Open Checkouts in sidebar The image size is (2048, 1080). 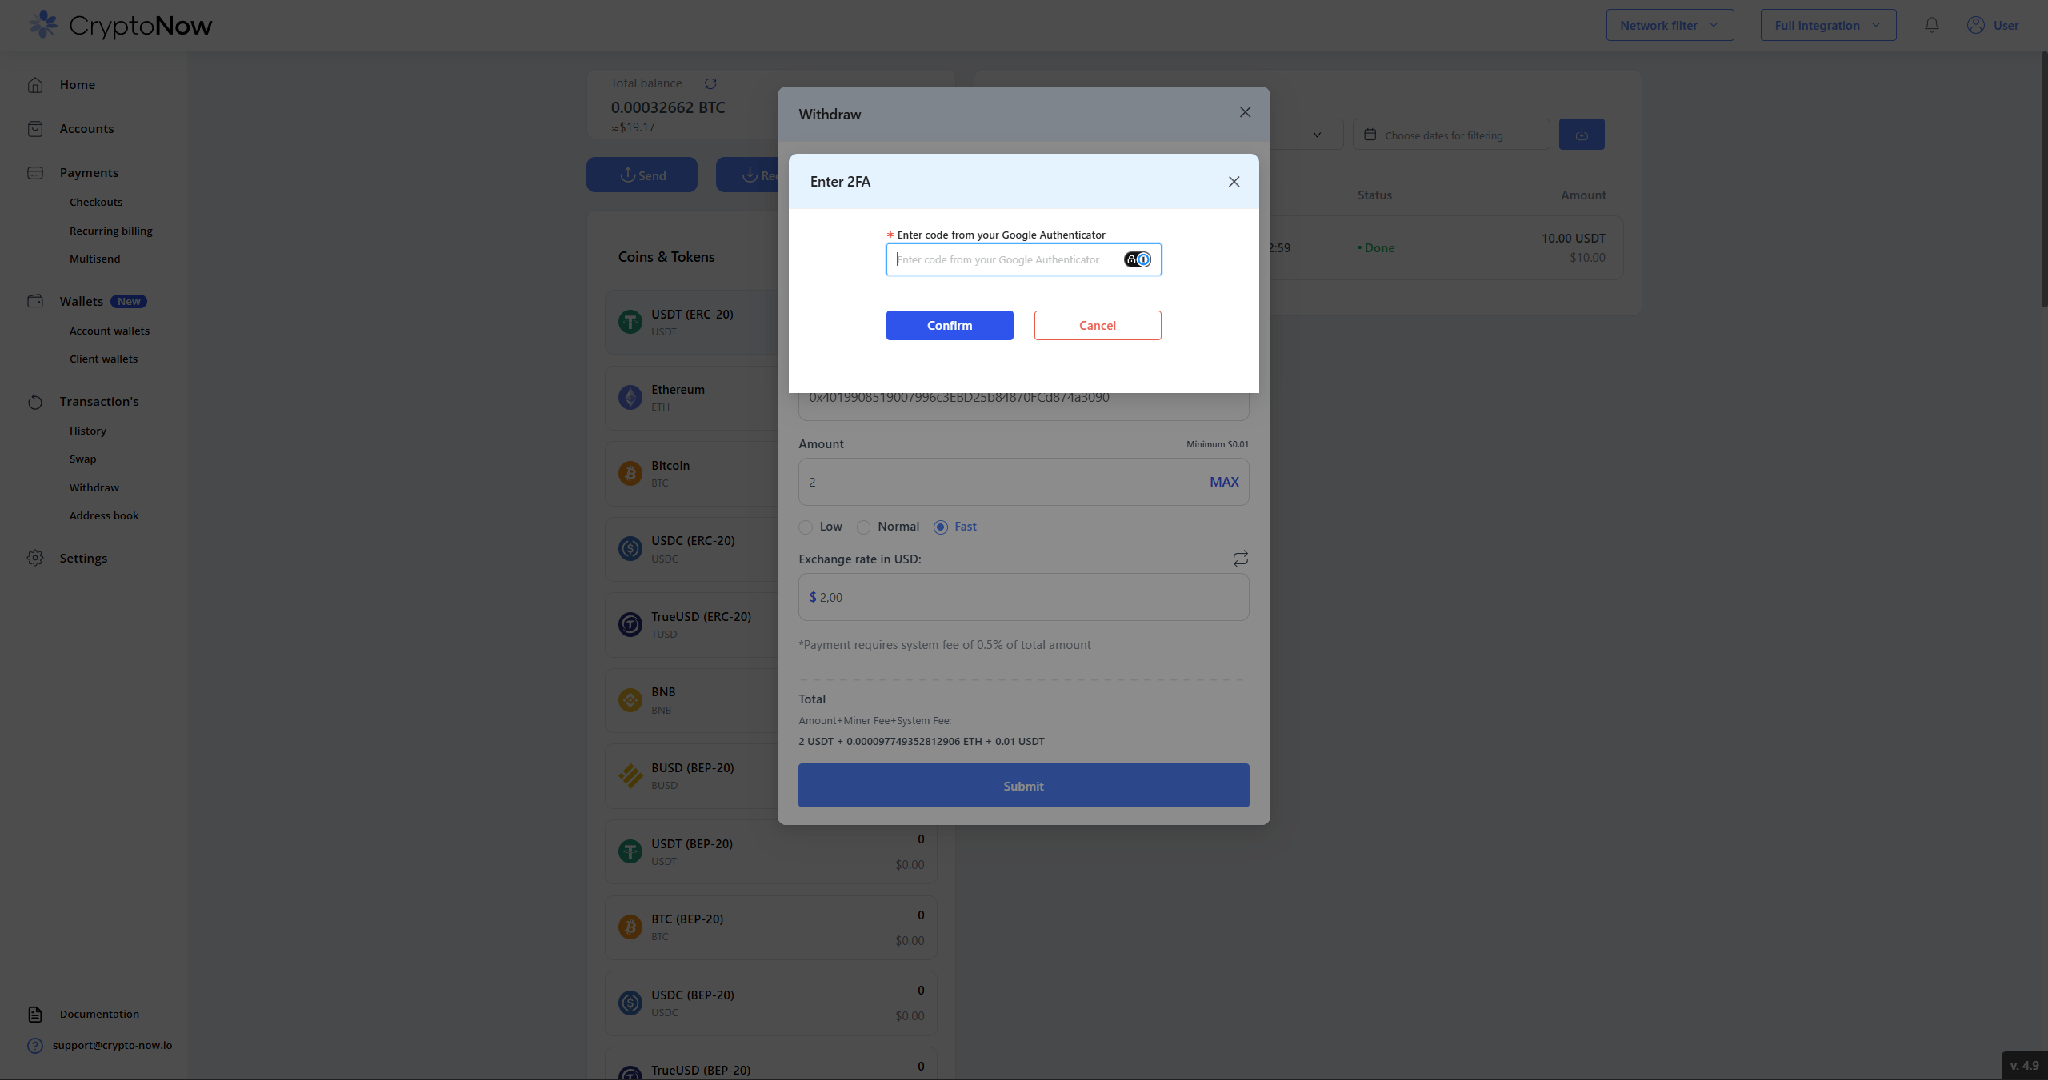coord(95,202)
